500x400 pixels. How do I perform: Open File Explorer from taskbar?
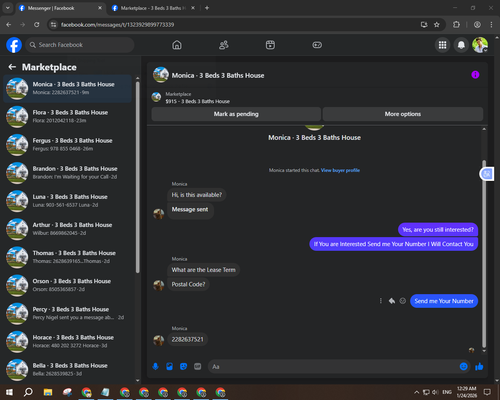pyautogui.click(x=48, y=392)
